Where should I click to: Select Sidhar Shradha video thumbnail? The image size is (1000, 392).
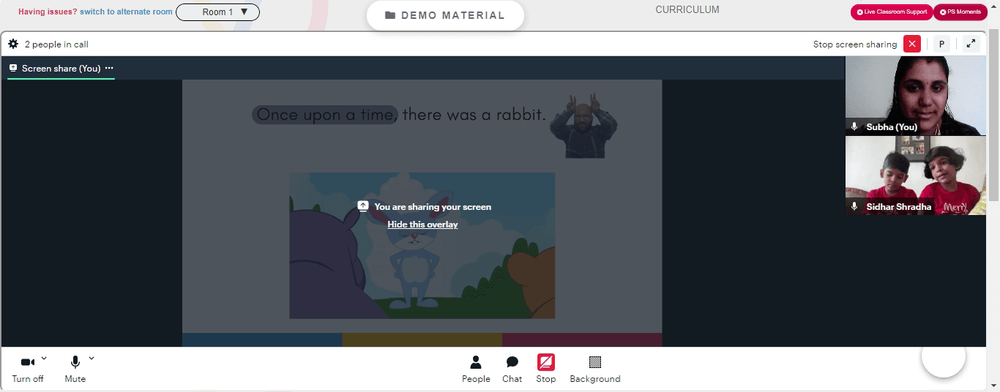coord(915,175)
